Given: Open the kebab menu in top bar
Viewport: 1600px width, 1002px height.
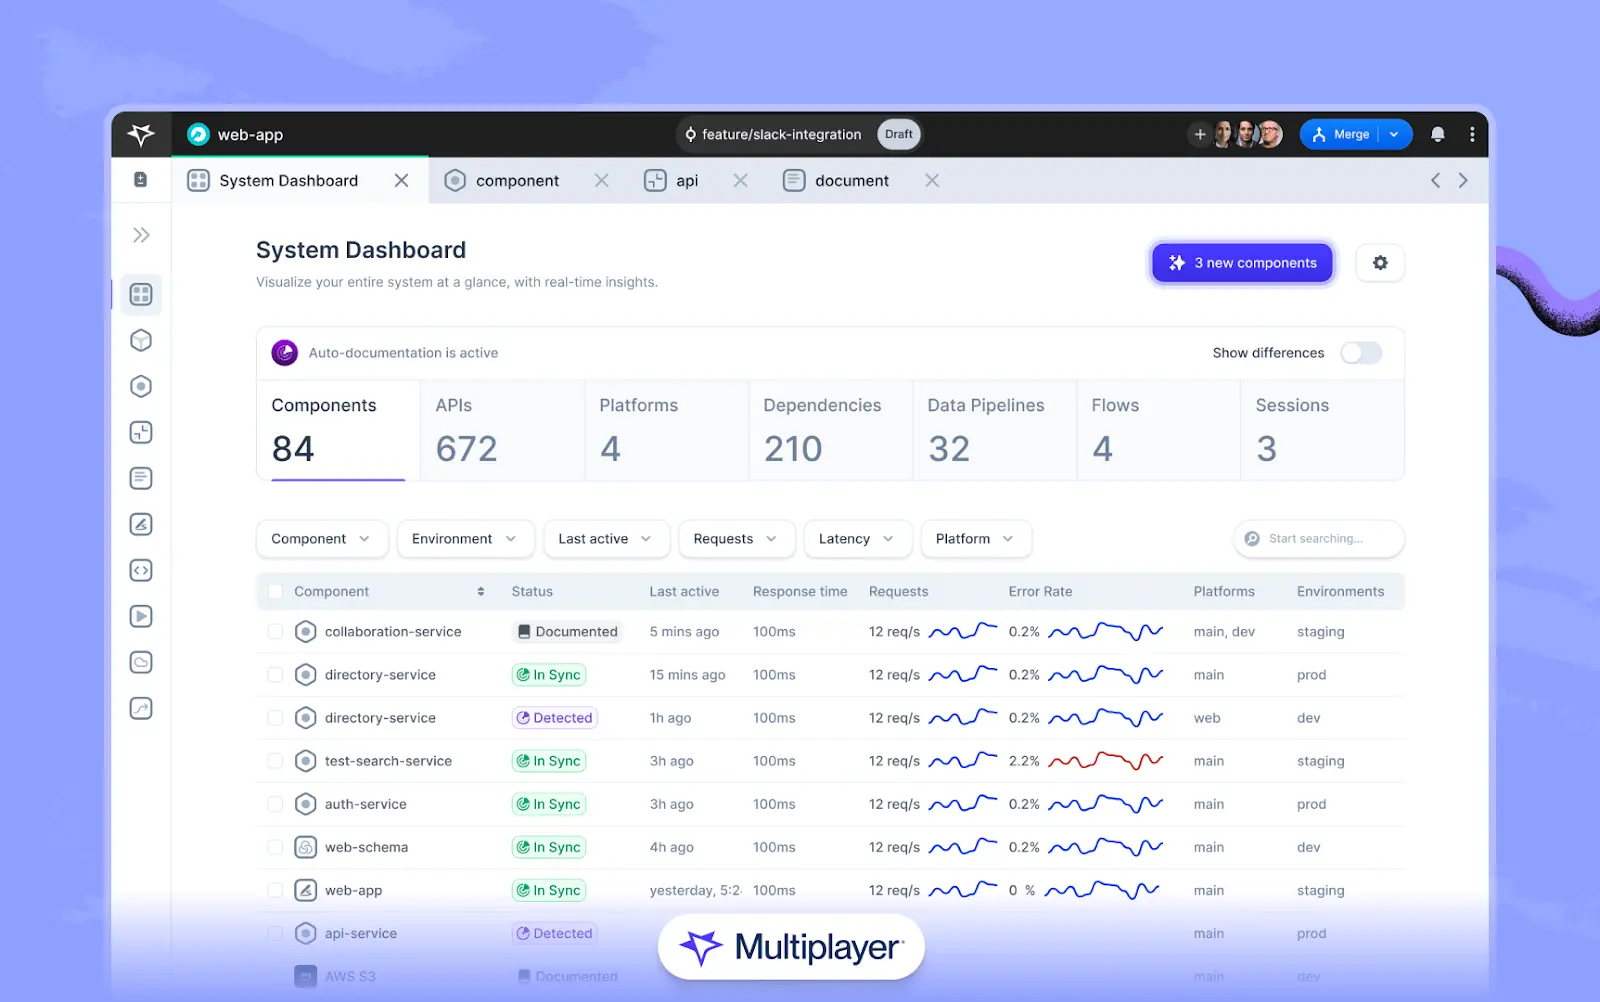Looking at the screenshot, I should (x=1472, y=134).
